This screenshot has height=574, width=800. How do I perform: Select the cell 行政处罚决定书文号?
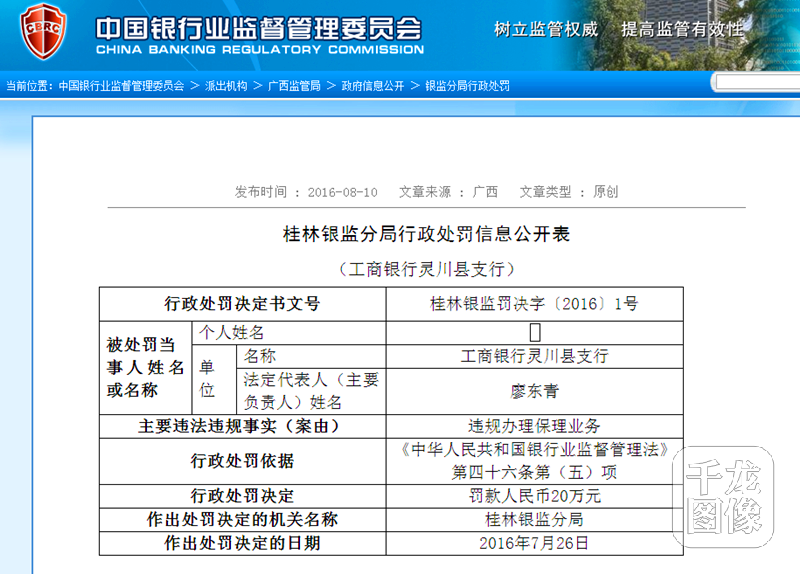pos(242,304)
